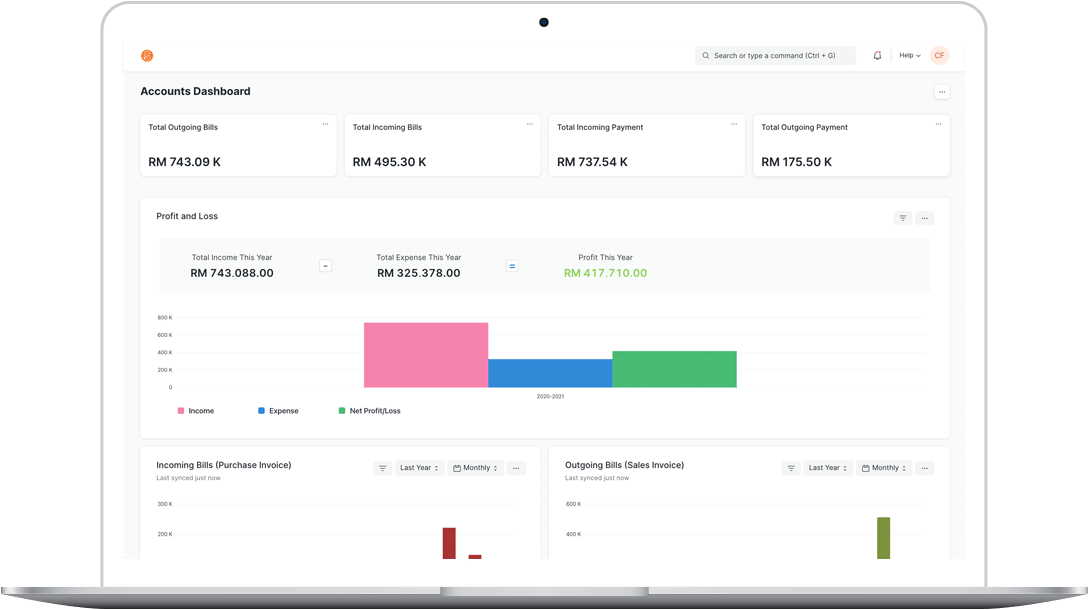The image size is (1090, 610).
Task: Expand the Help dropdown menu
Action: (909, 56)
